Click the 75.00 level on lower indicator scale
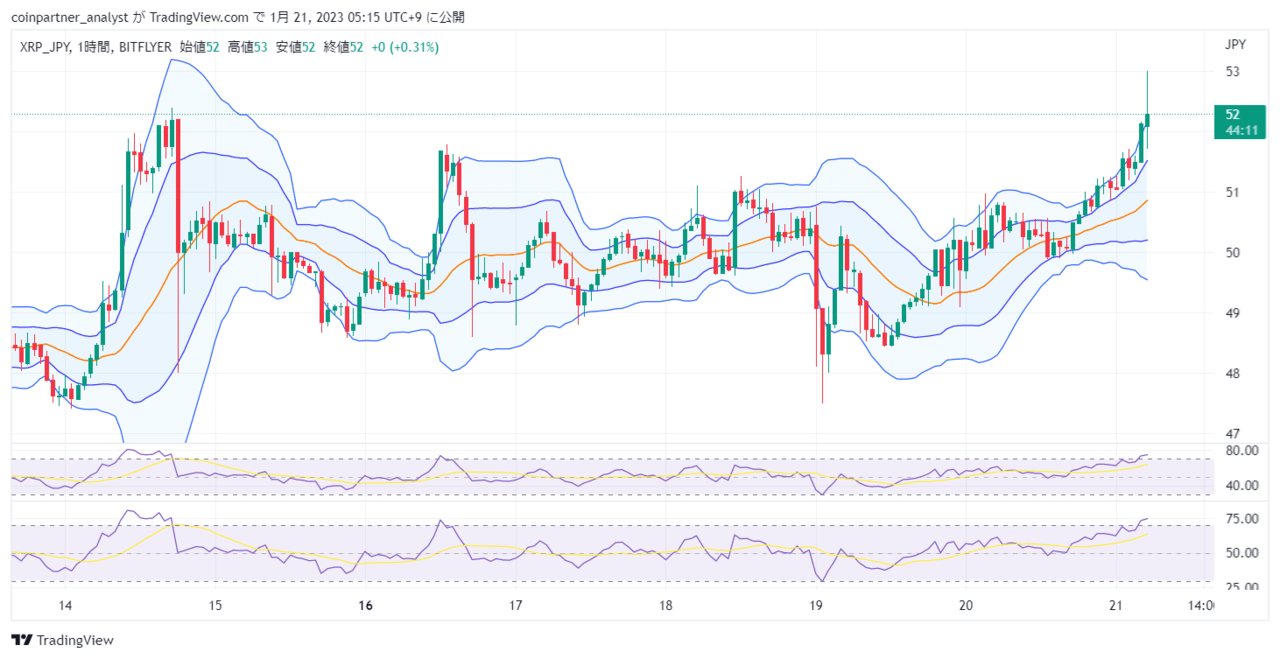This screenshot has height=659, width=1280. [1240, 518]
